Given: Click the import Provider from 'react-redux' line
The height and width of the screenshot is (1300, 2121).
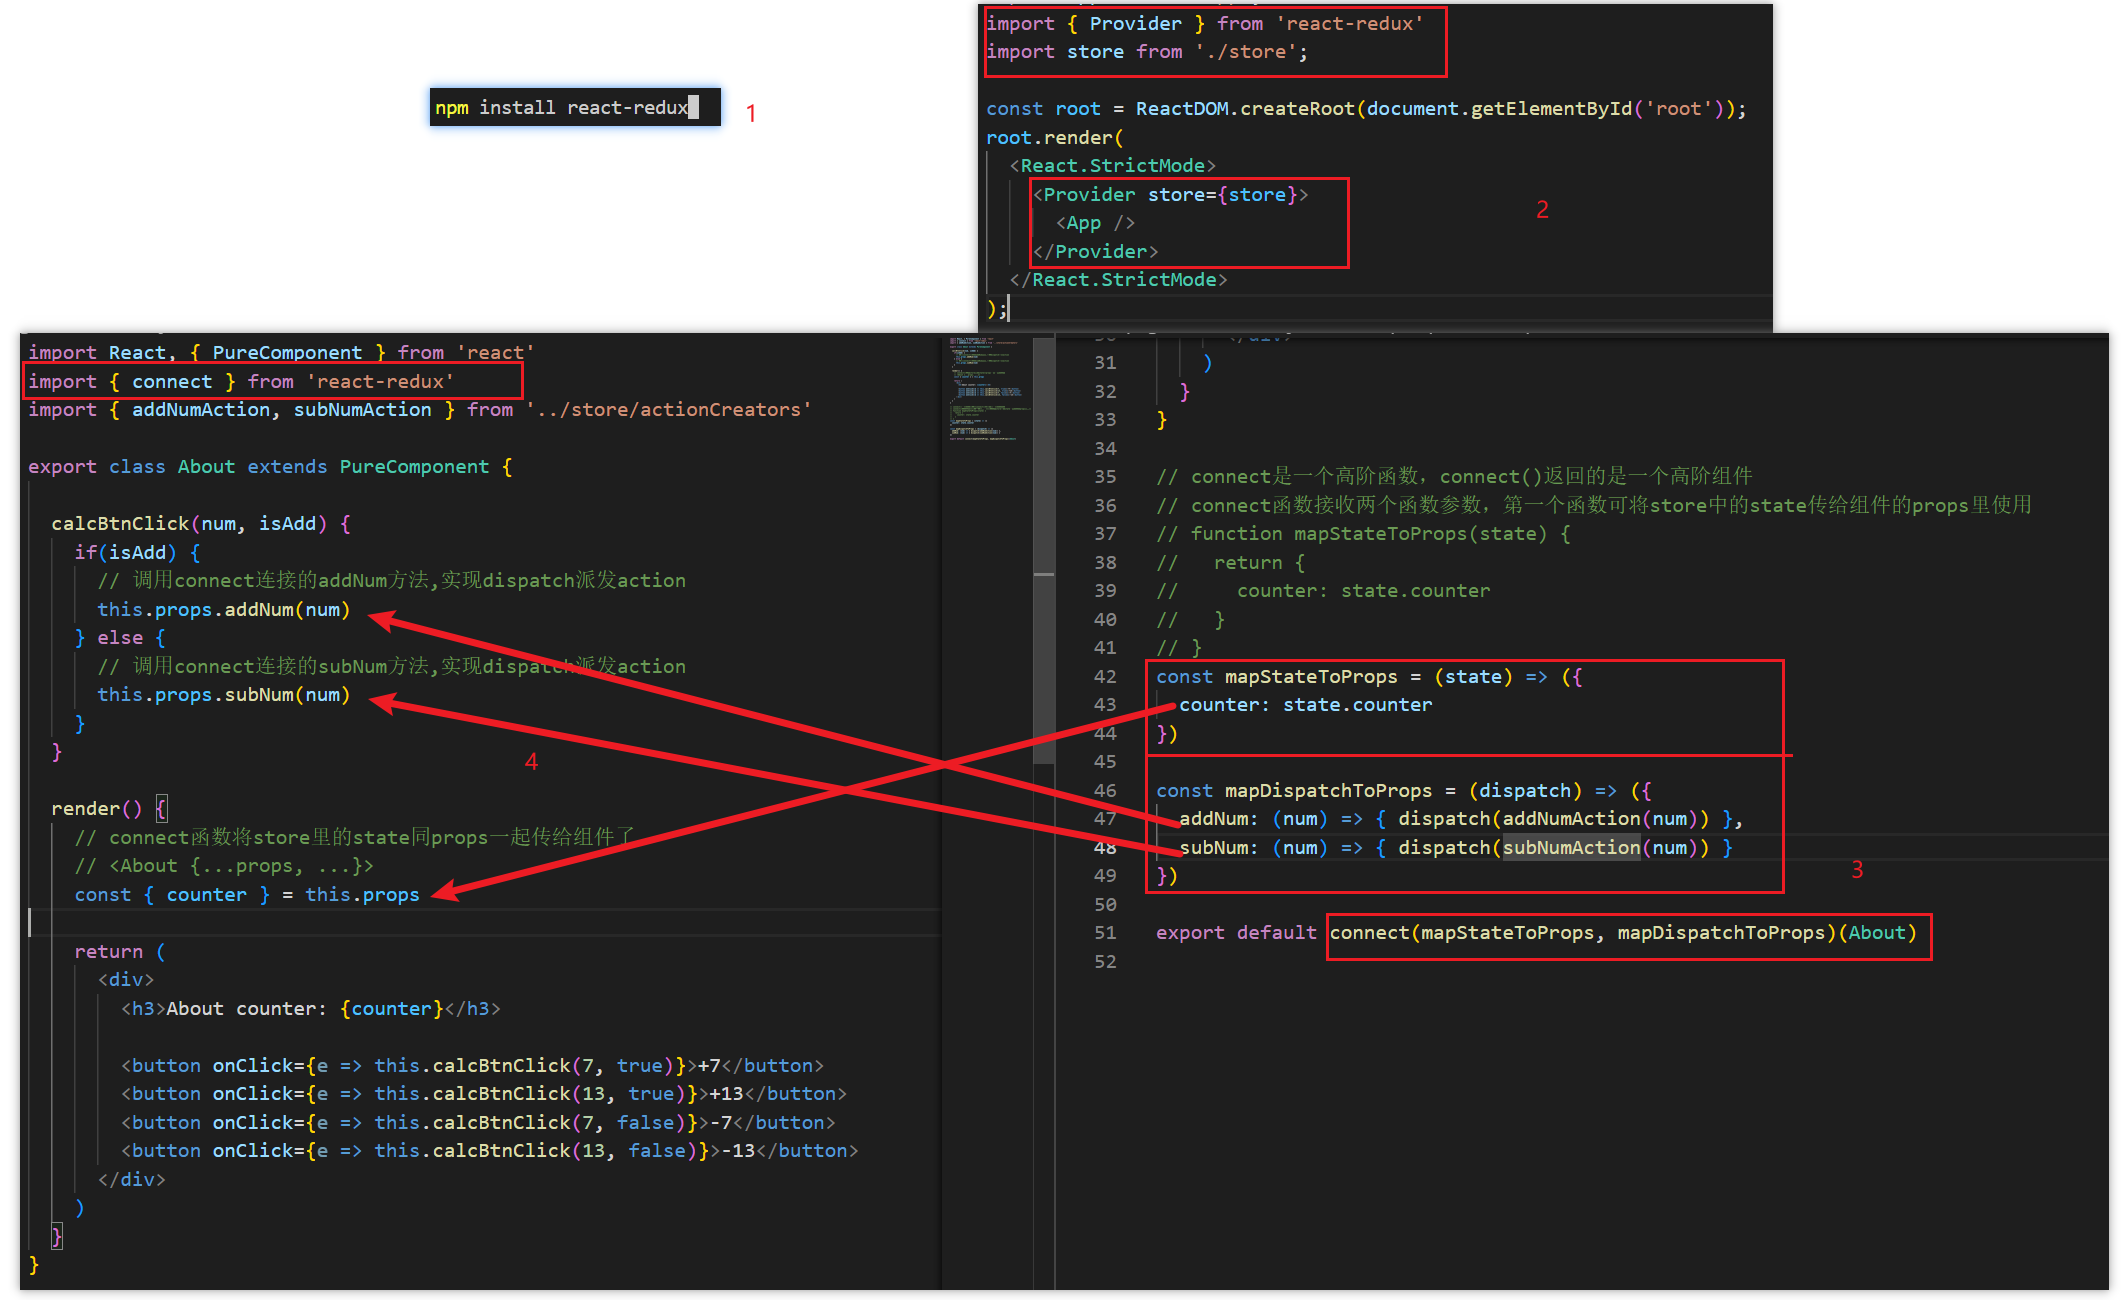Looking at the screenshot, I should (x=1204, y=23).
